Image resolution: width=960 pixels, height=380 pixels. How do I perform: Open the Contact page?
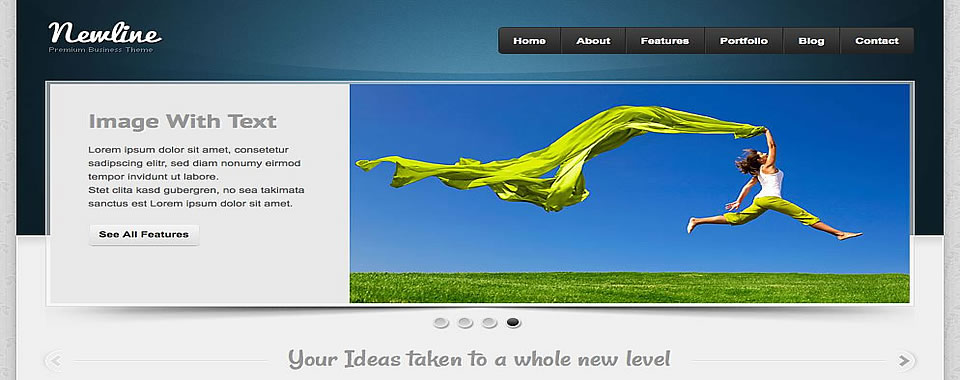pos(877,41)
